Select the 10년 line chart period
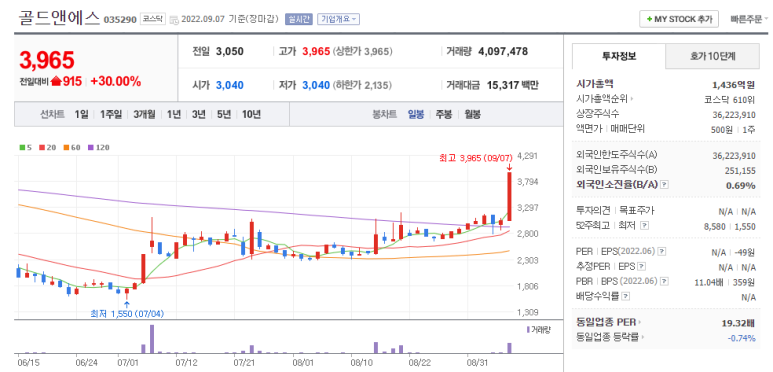Image resolution: width=773 pixels, height=372 pixels. (251, 115)
